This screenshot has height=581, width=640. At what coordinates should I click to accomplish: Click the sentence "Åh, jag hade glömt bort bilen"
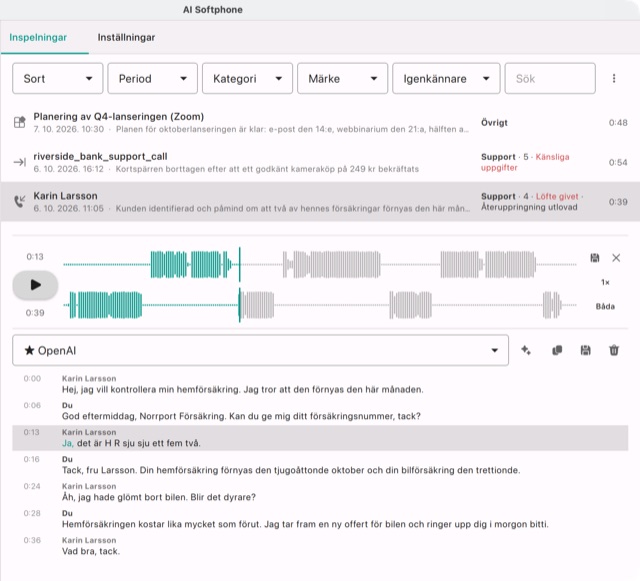coord(124,497)
